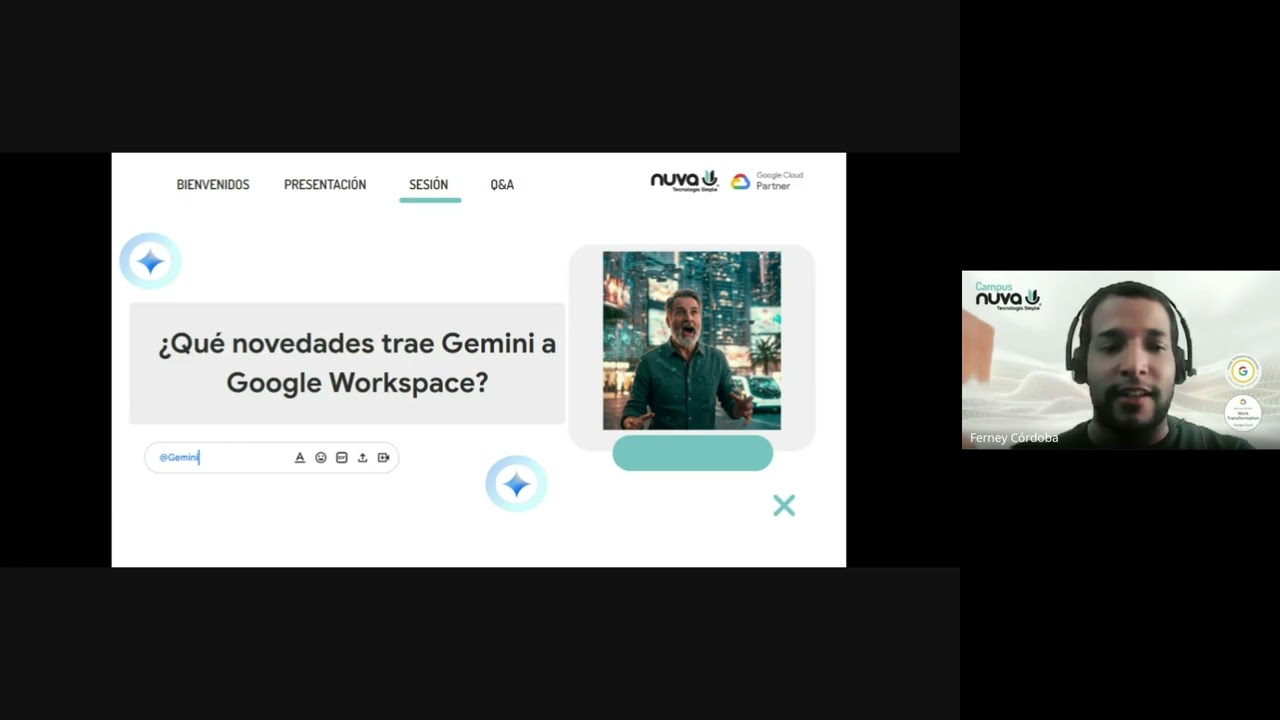Click the '¿Qué novedades trae Gemini' title
Viewport: 1280px width, 720px height.
(357, 363)
